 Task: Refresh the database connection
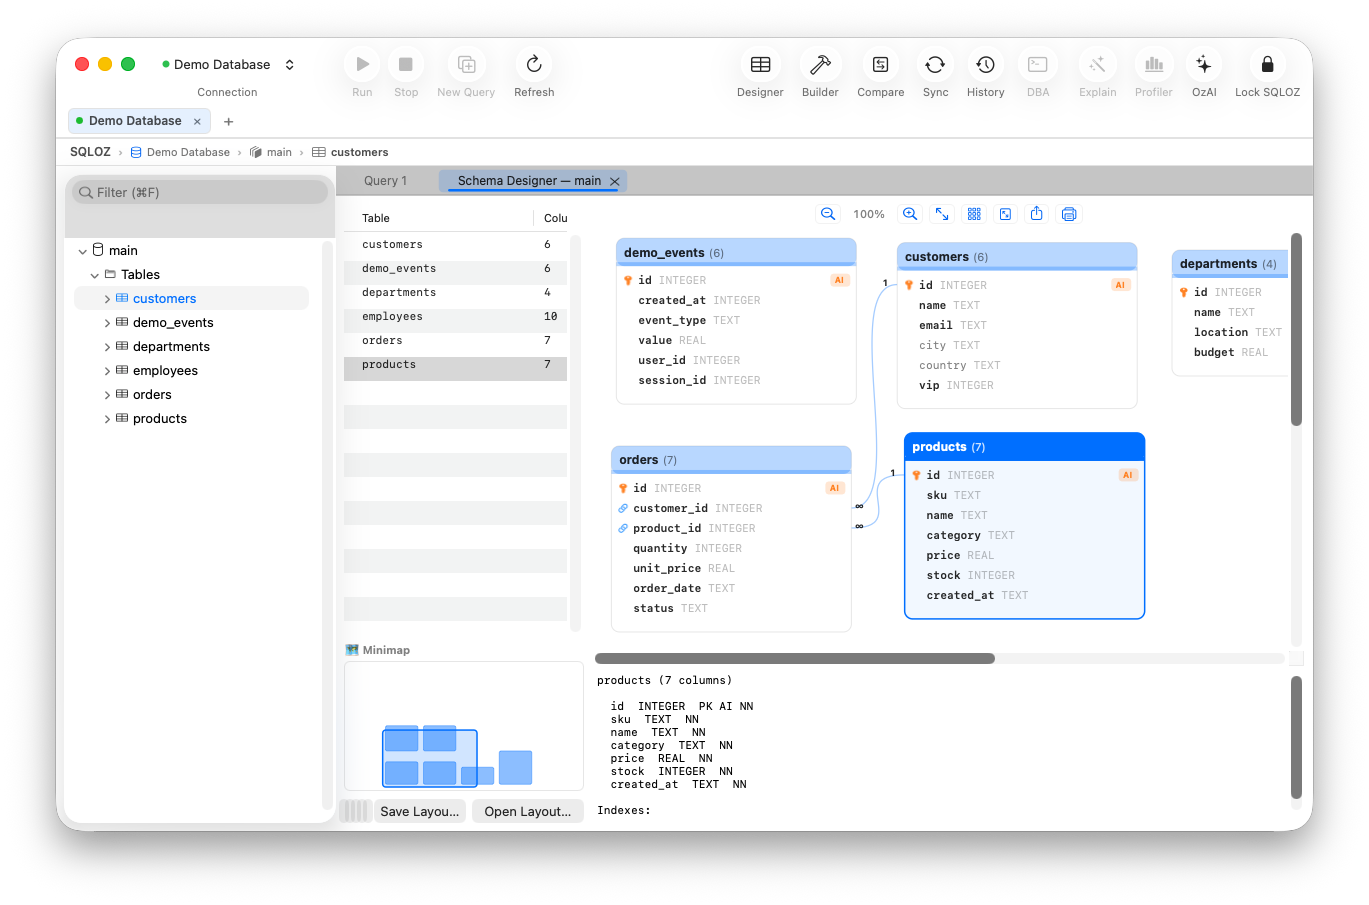click(534, 65)
